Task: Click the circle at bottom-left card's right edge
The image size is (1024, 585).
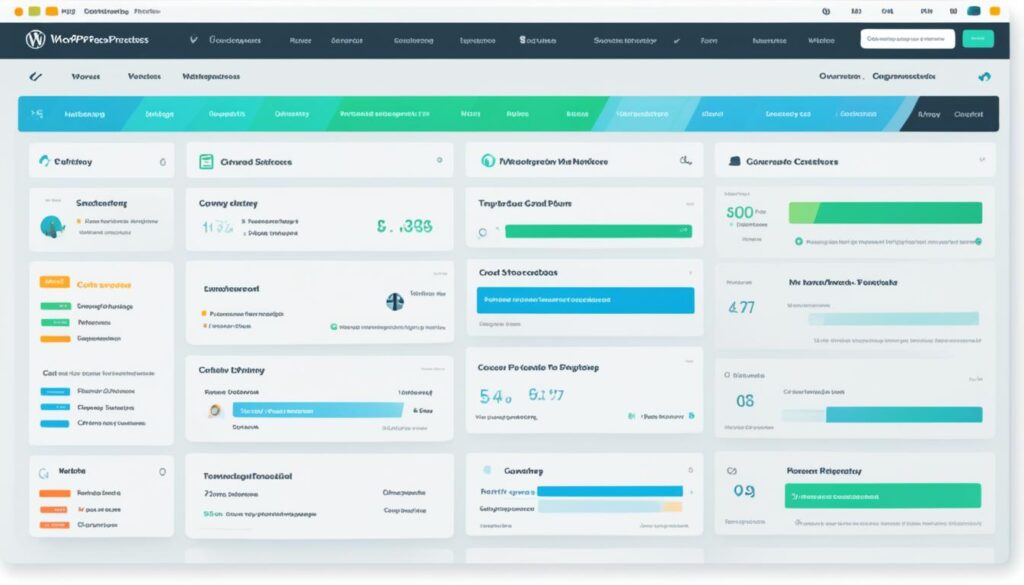Action: [x=163, y=471]
